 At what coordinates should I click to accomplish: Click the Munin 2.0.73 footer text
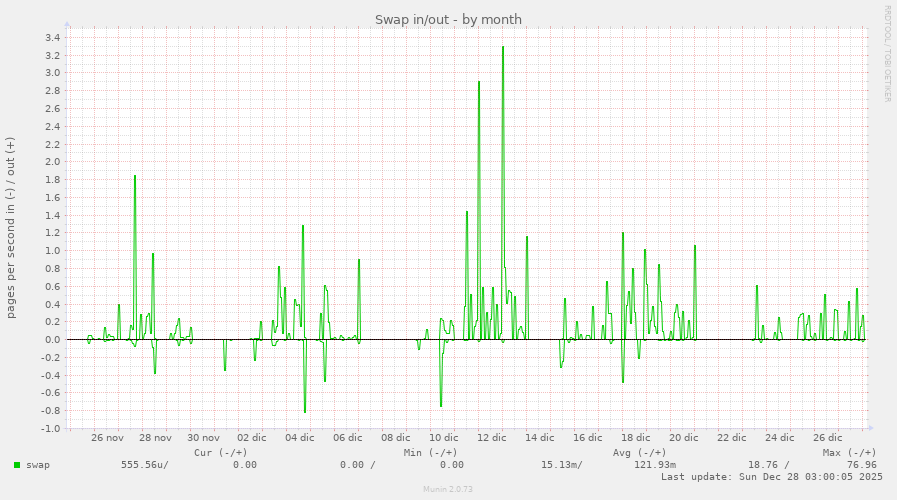[448, 490]
